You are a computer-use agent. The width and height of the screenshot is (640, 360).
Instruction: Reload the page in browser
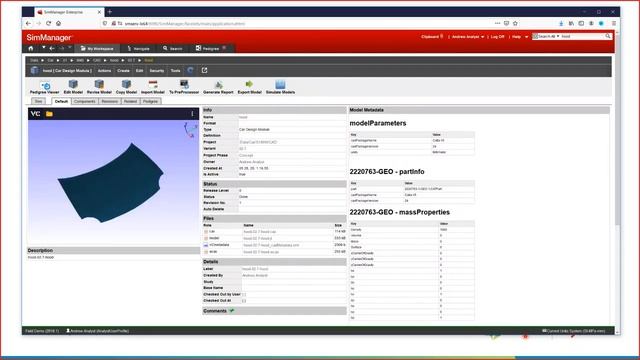tap(49, 23)
